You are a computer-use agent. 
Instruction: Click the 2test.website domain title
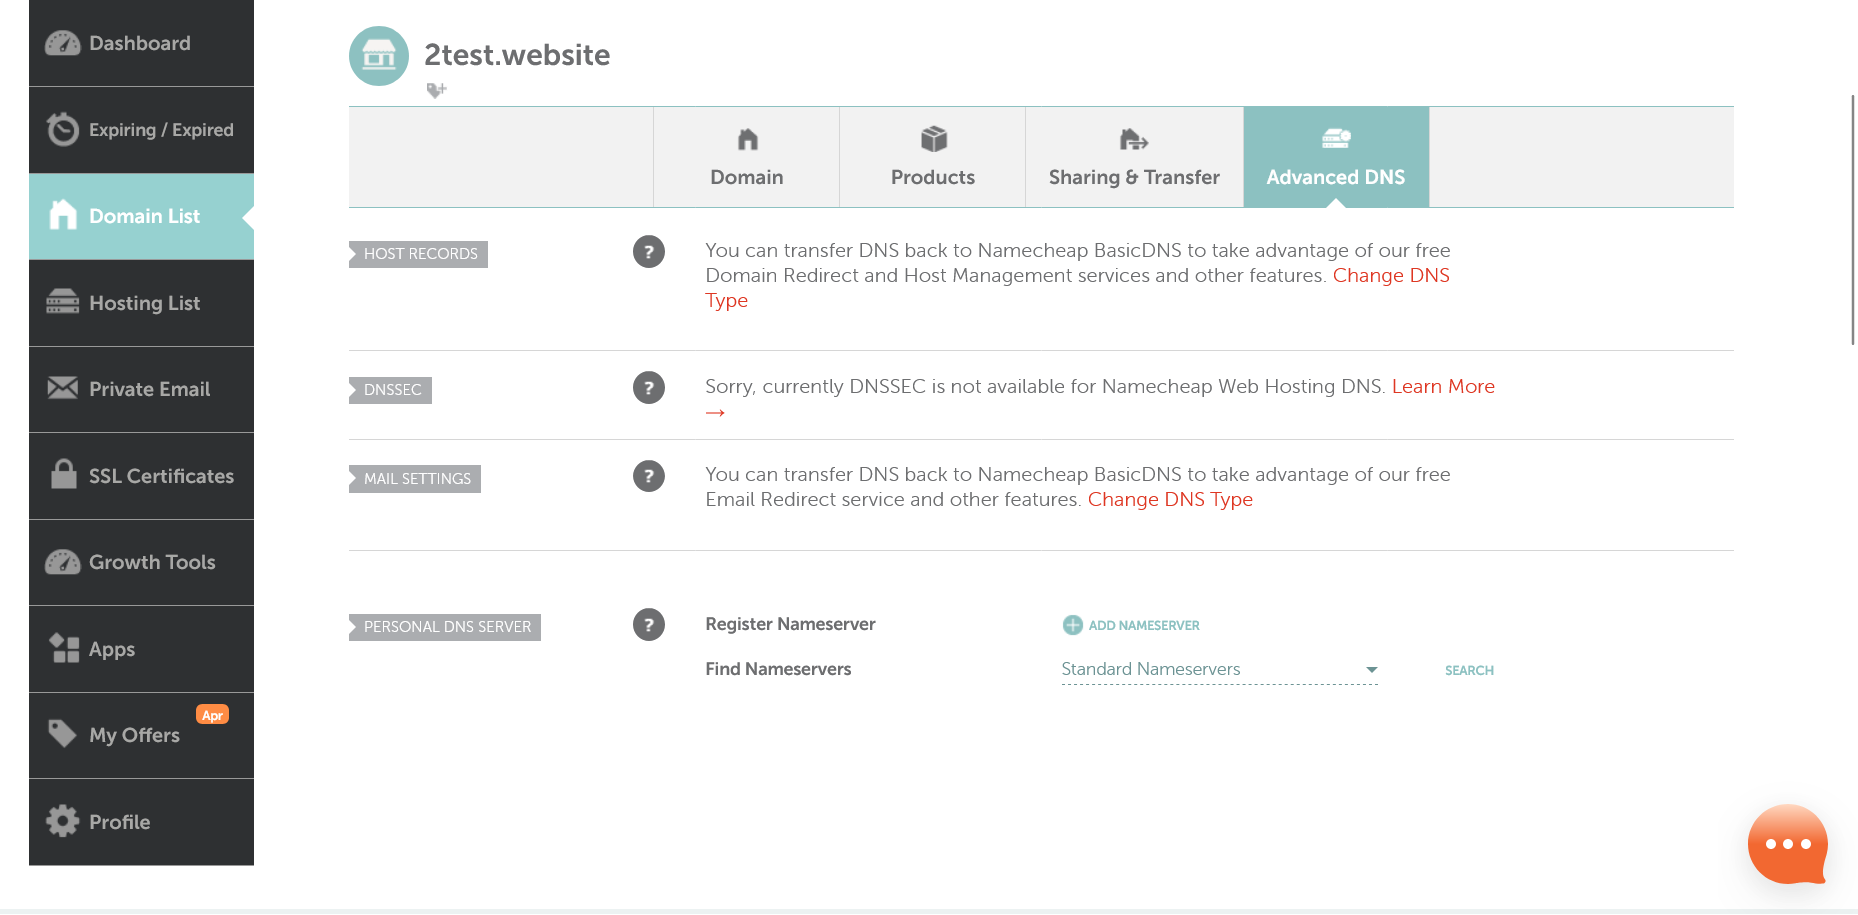(x=517, y=55)
